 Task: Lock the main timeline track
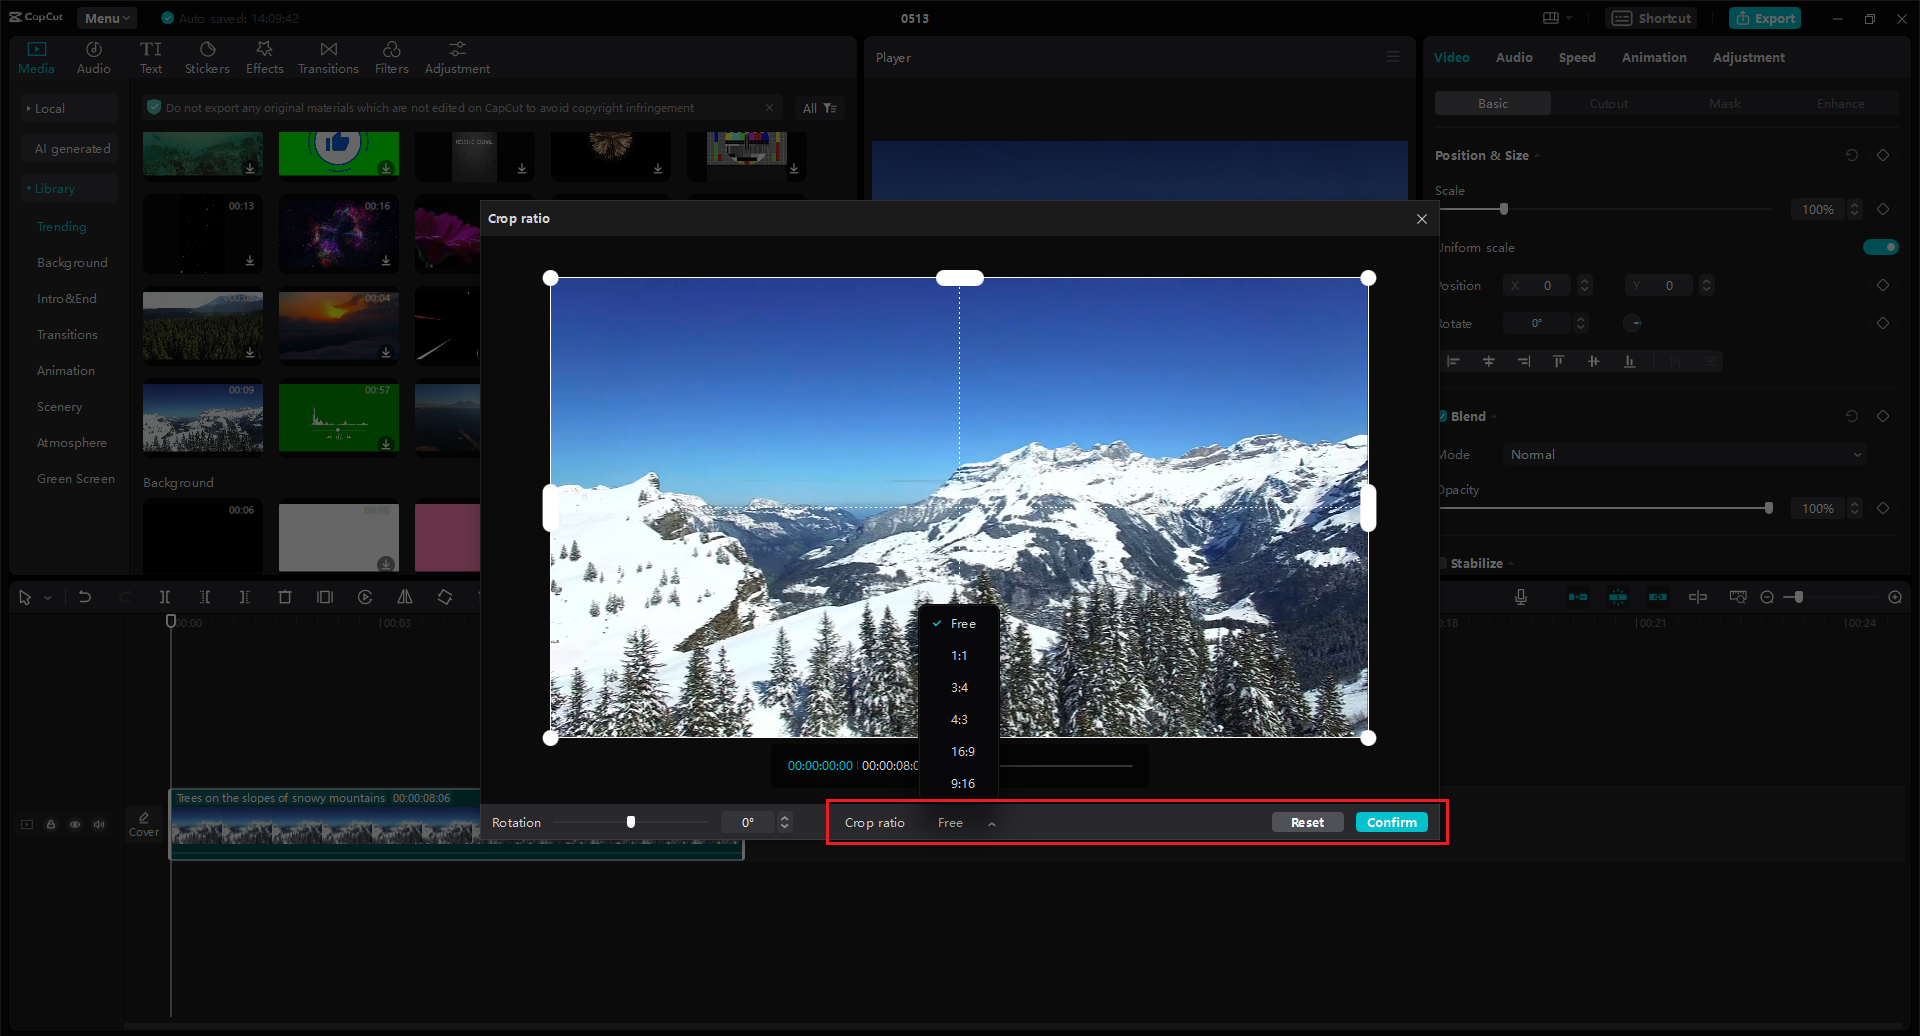51,824
